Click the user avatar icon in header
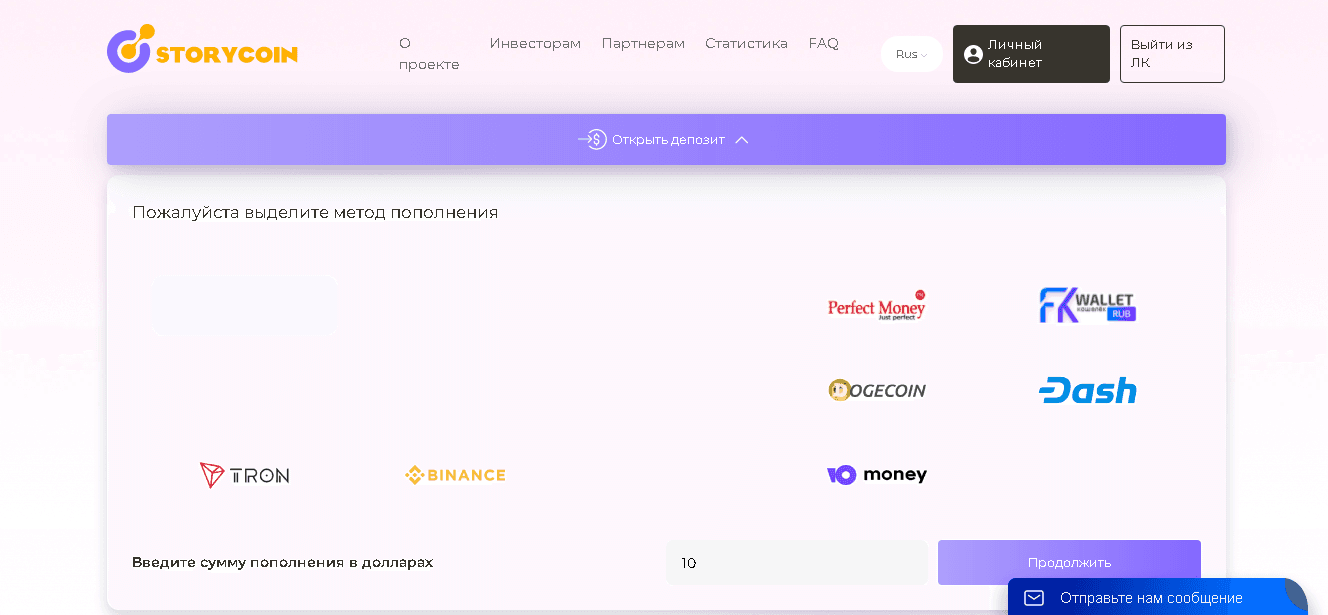1328x615 pixels. pyautogui.click(x=973, y=54)
